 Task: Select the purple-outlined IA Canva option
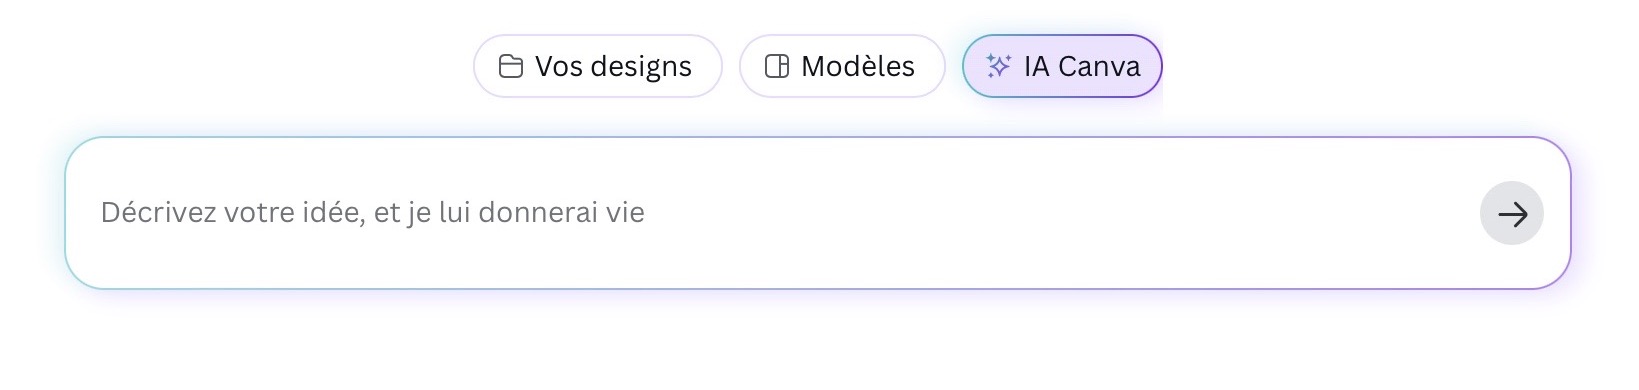click(1062, 66)
